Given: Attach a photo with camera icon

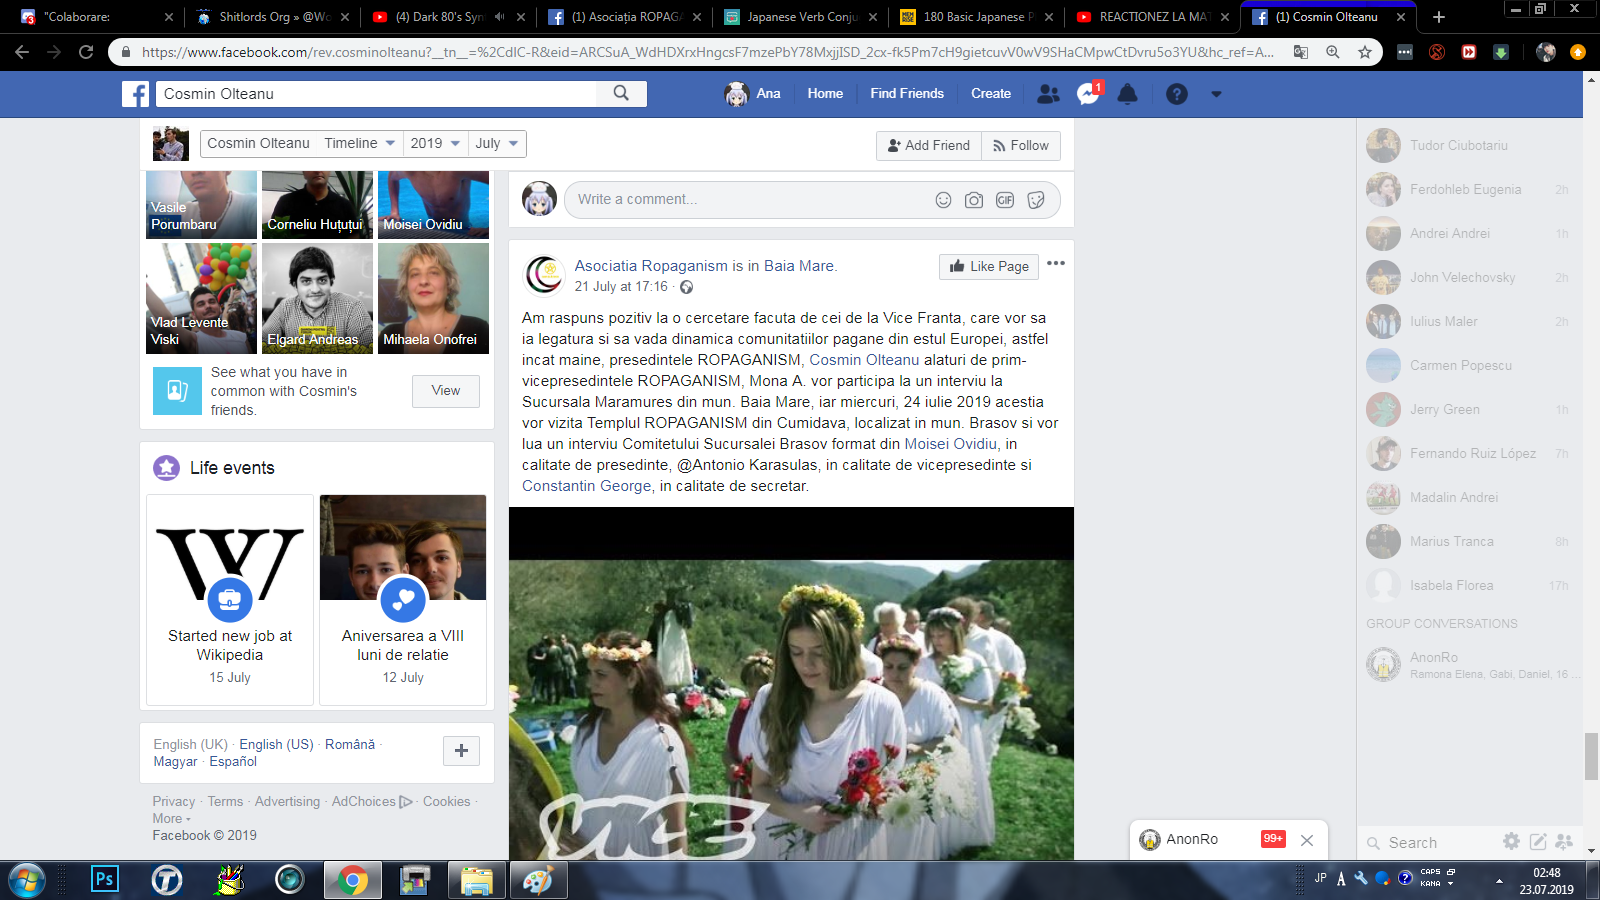Looking at the screenshot, I should coord(974,200).
